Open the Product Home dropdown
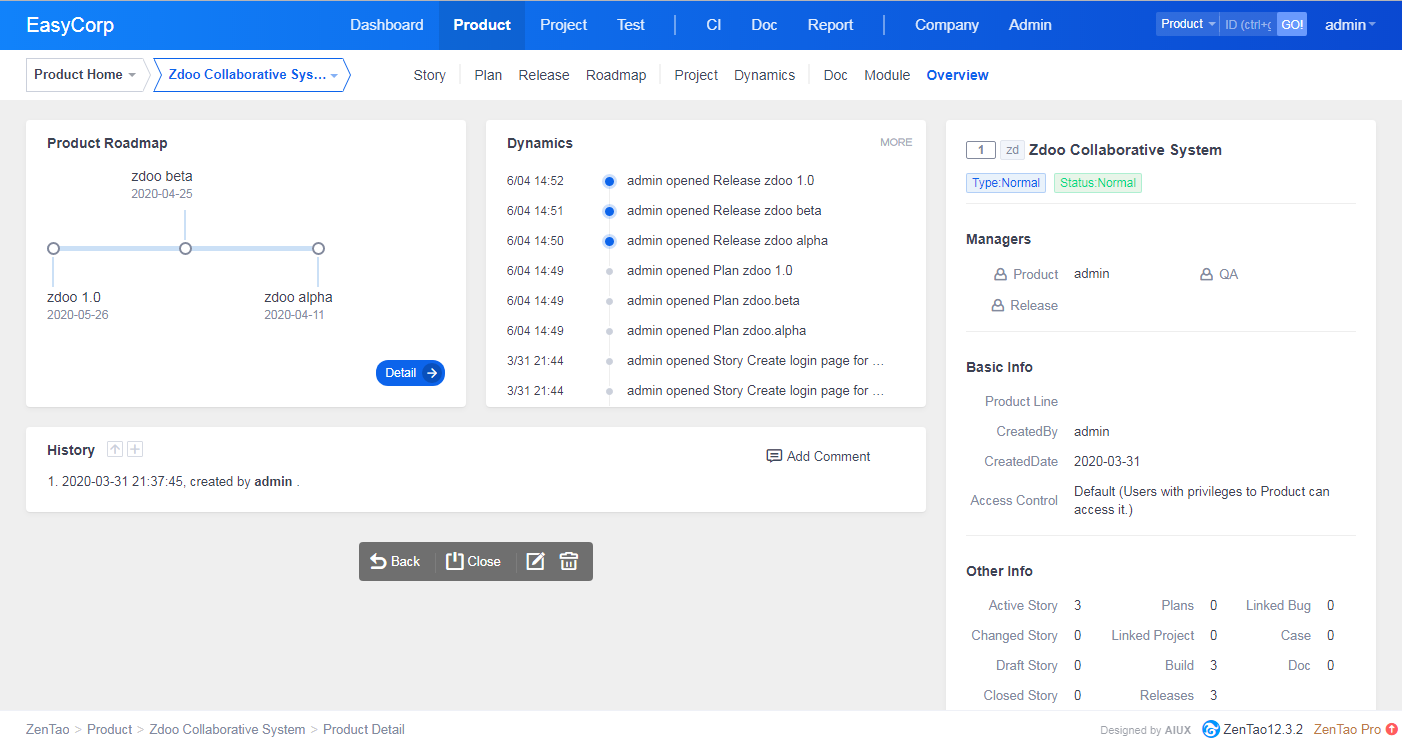 pyautogui.click(x=85, y=75)
